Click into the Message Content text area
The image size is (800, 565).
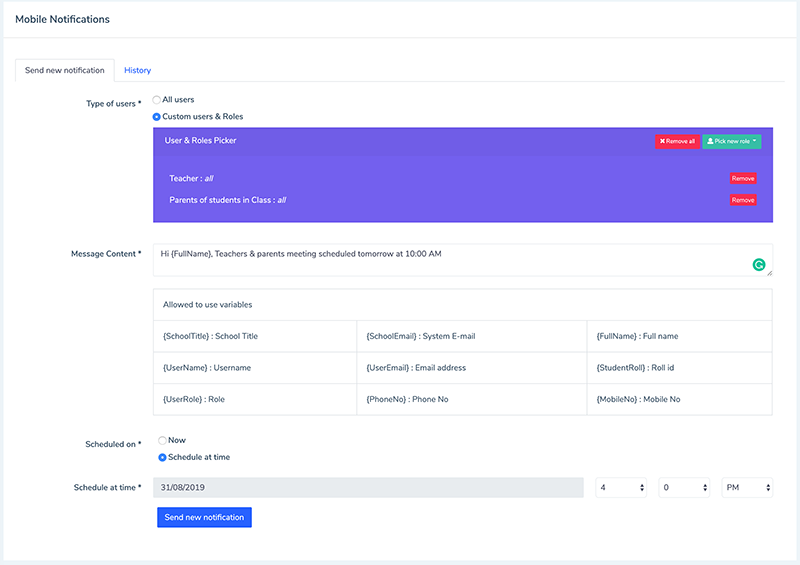click(463, 260)
